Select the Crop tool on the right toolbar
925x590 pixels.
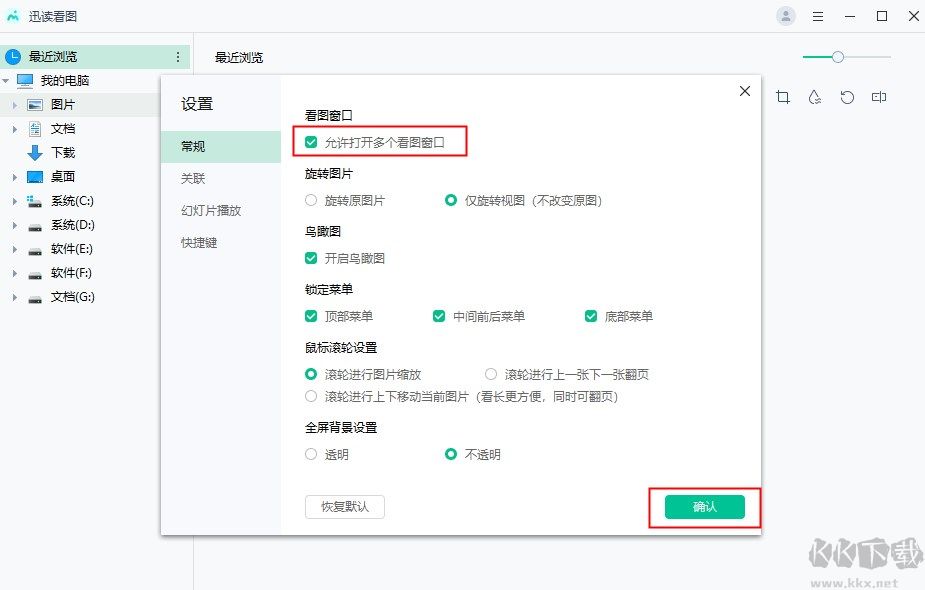(x=783, y=97)
